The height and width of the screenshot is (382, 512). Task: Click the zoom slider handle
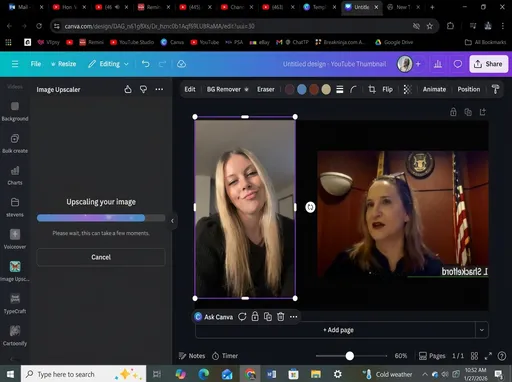tap(350, 356)
